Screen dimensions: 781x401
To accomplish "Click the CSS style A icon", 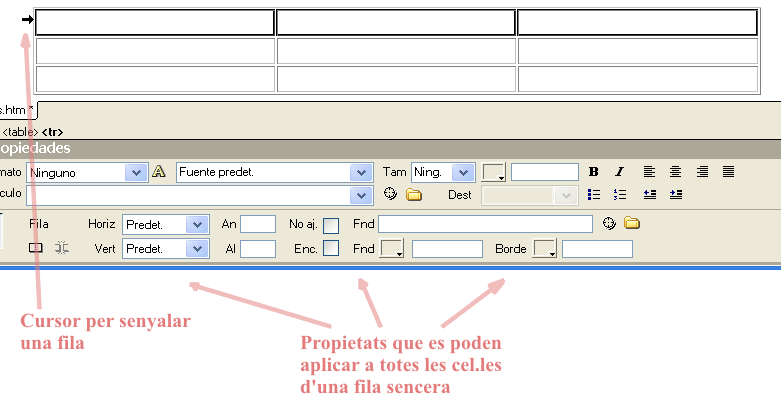I will point(158,171).
